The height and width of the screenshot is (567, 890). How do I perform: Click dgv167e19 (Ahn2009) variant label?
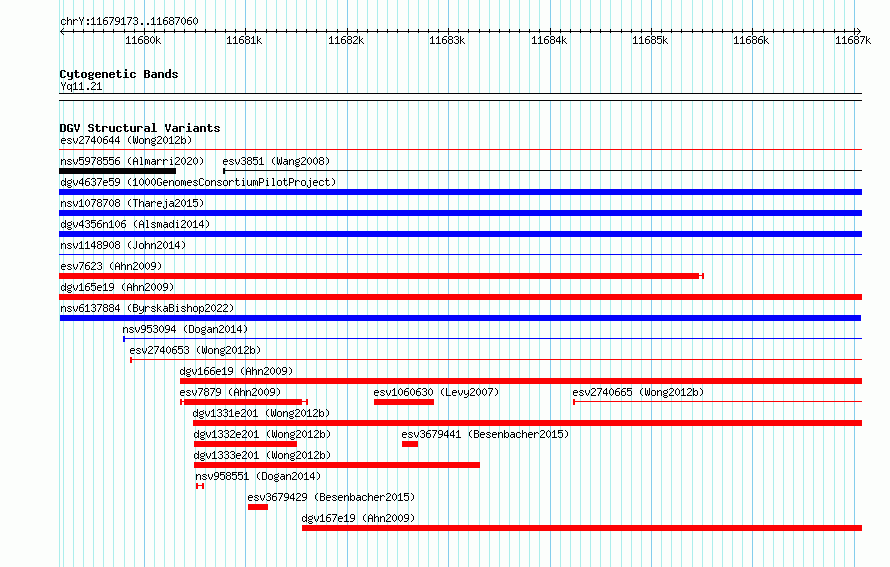(358, 518)
